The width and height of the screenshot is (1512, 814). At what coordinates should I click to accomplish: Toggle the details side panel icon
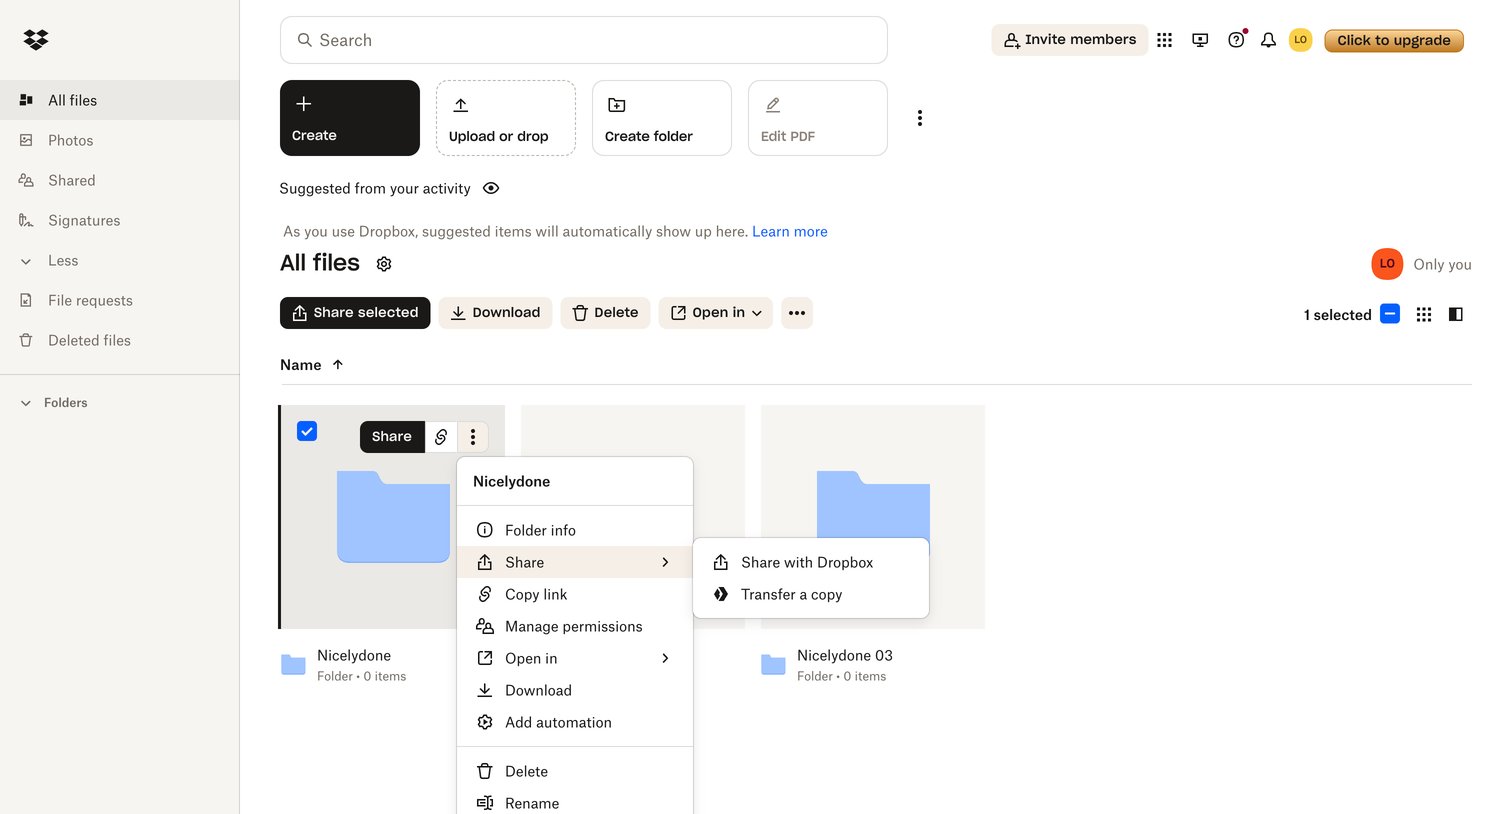[x=1456, y=314]
